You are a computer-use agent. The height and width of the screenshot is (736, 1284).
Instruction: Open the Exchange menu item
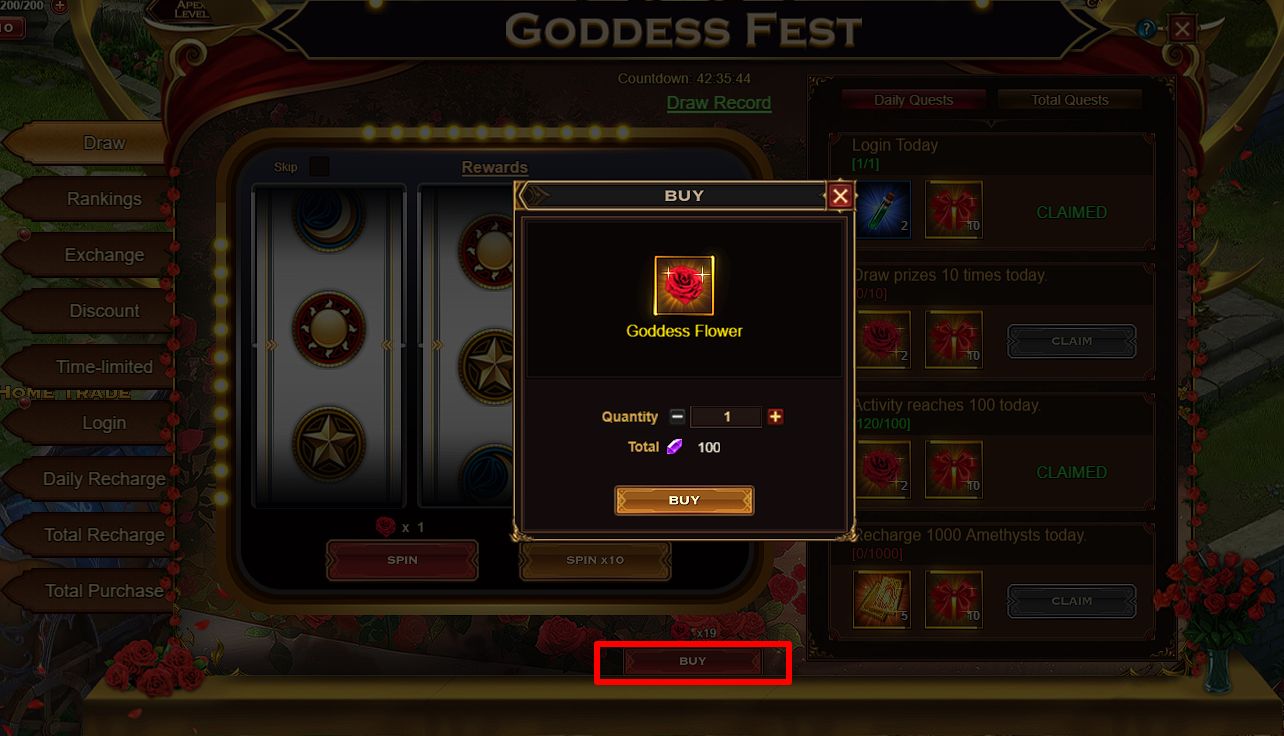tap(104, 255)
